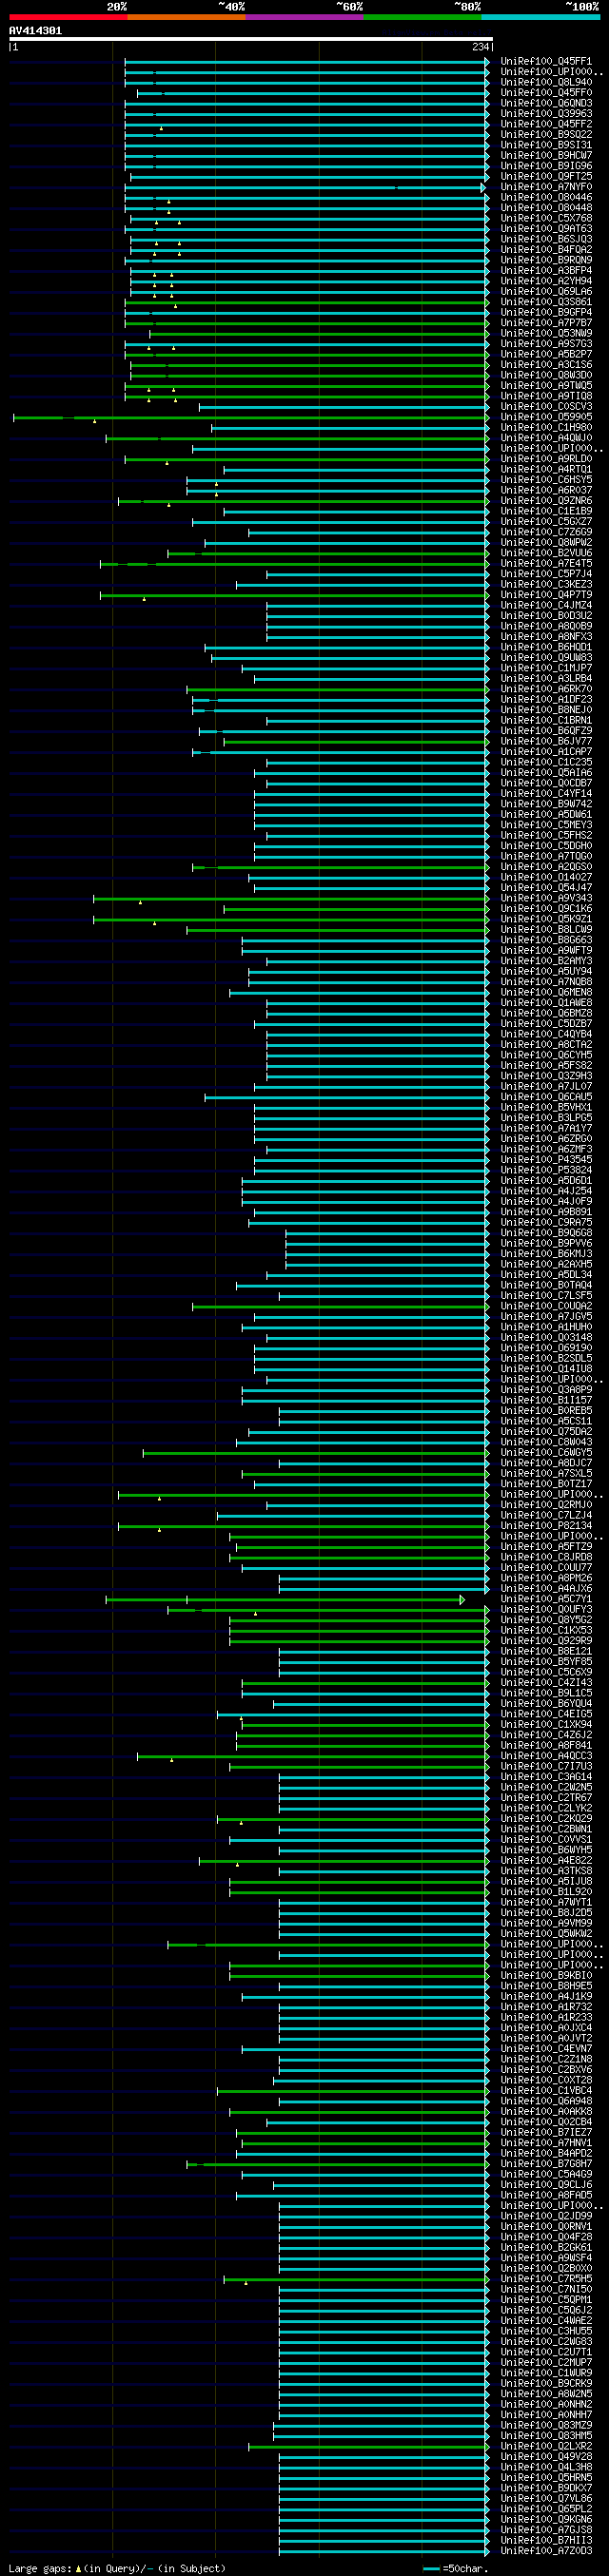Select label UniRef100_C5X768
This screenshot has height=2576, width=609.
[x=546, y=218]
